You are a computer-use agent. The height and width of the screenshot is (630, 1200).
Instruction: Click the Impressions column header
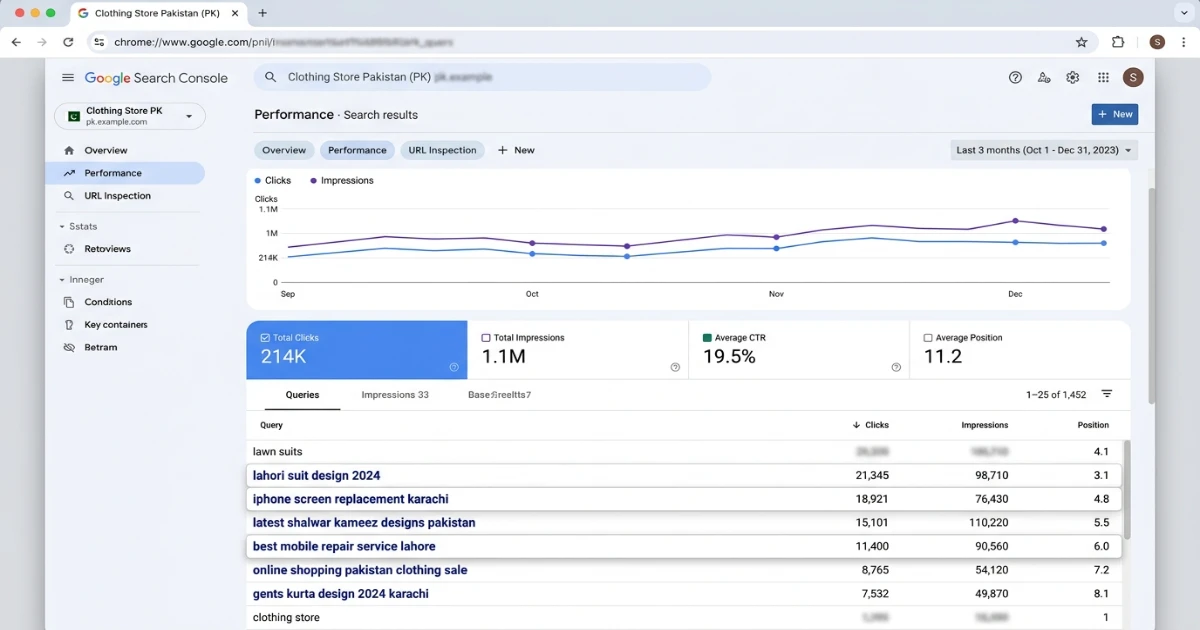[984, 425]
